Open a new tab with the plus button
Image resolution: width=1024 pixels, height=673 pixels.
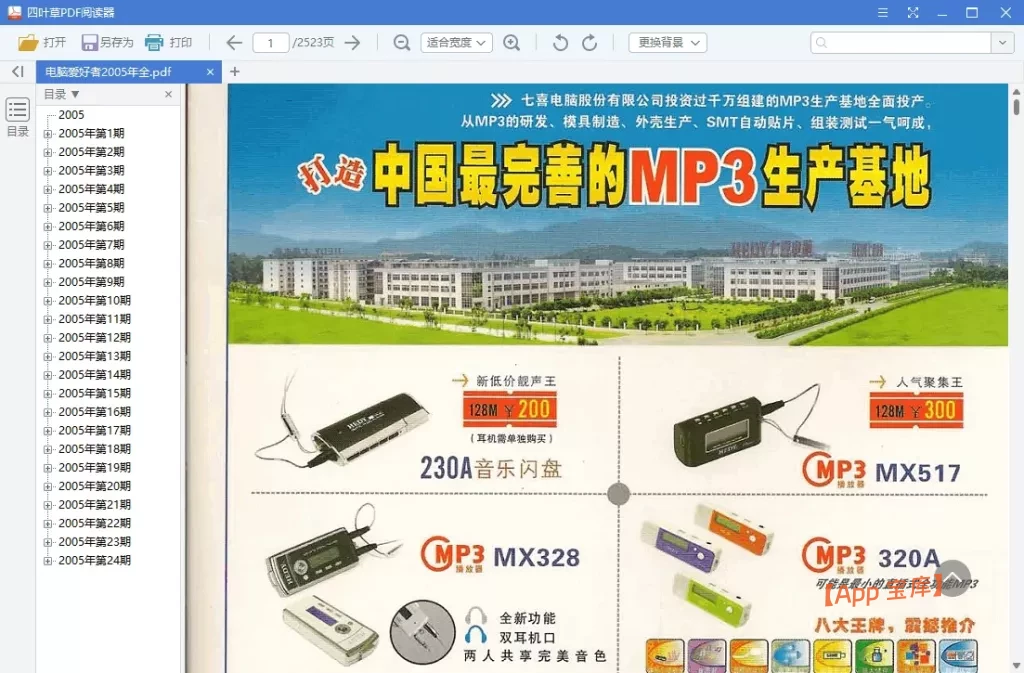pyautogui.click(x=233, y=72)
